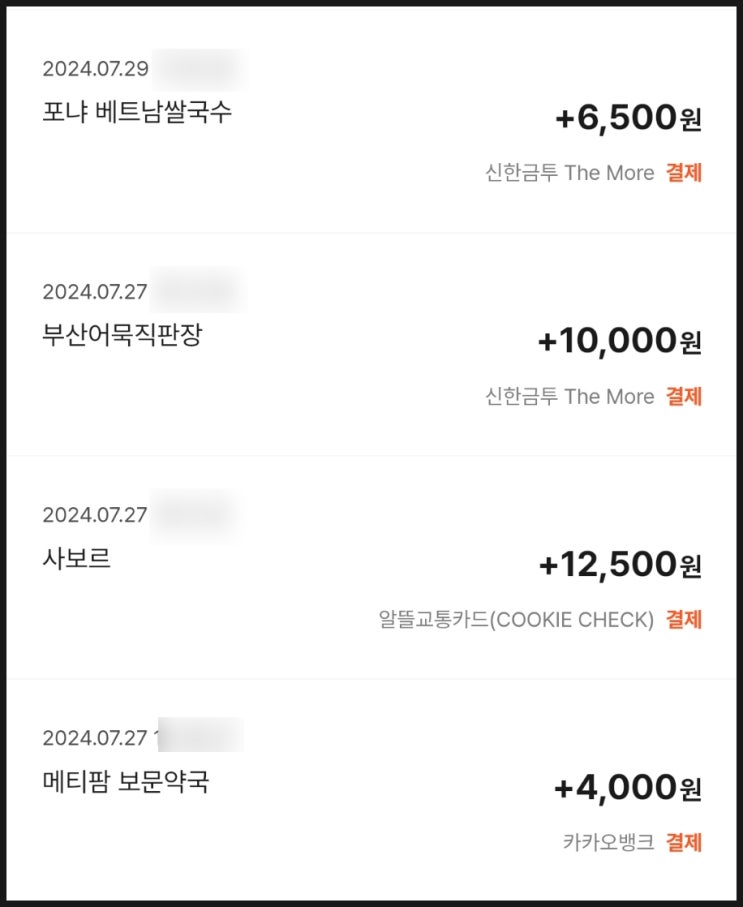Select the +4,000원 amount
743x907 pixels.
point(628,788)
